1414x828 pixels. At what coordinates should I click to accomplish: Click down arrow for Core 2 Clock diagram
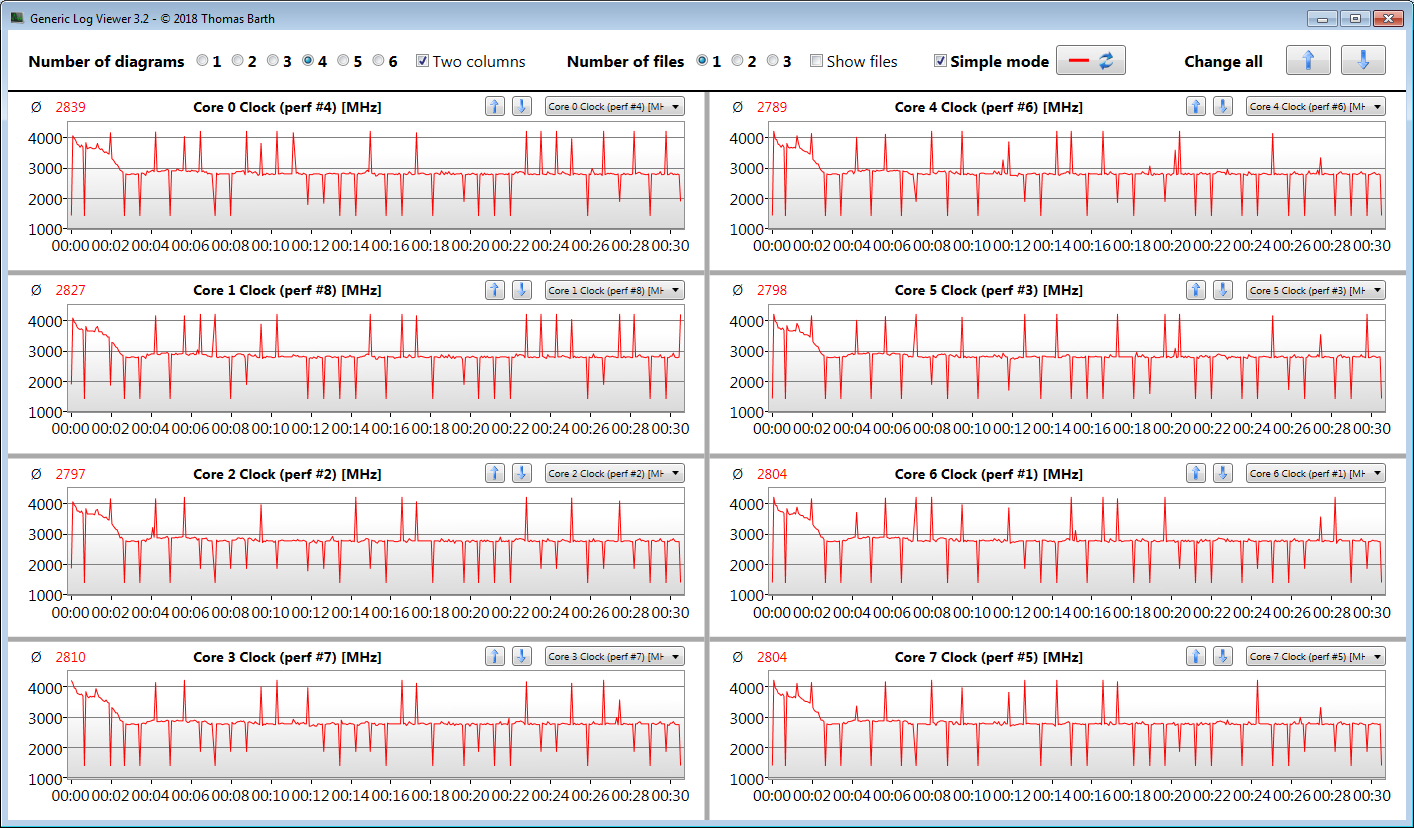tap(521, 473)
